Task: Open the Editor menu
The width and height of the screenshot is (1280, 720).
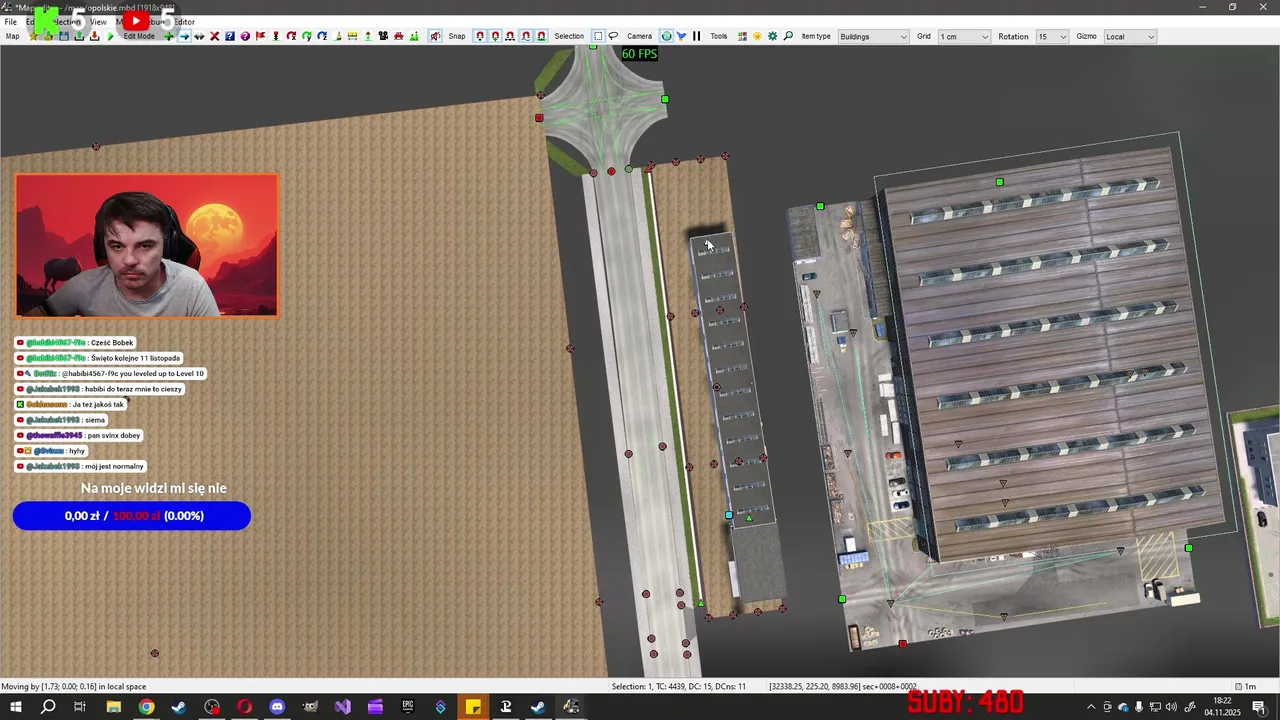Action: pyautogui.click(x=185, y=21)
